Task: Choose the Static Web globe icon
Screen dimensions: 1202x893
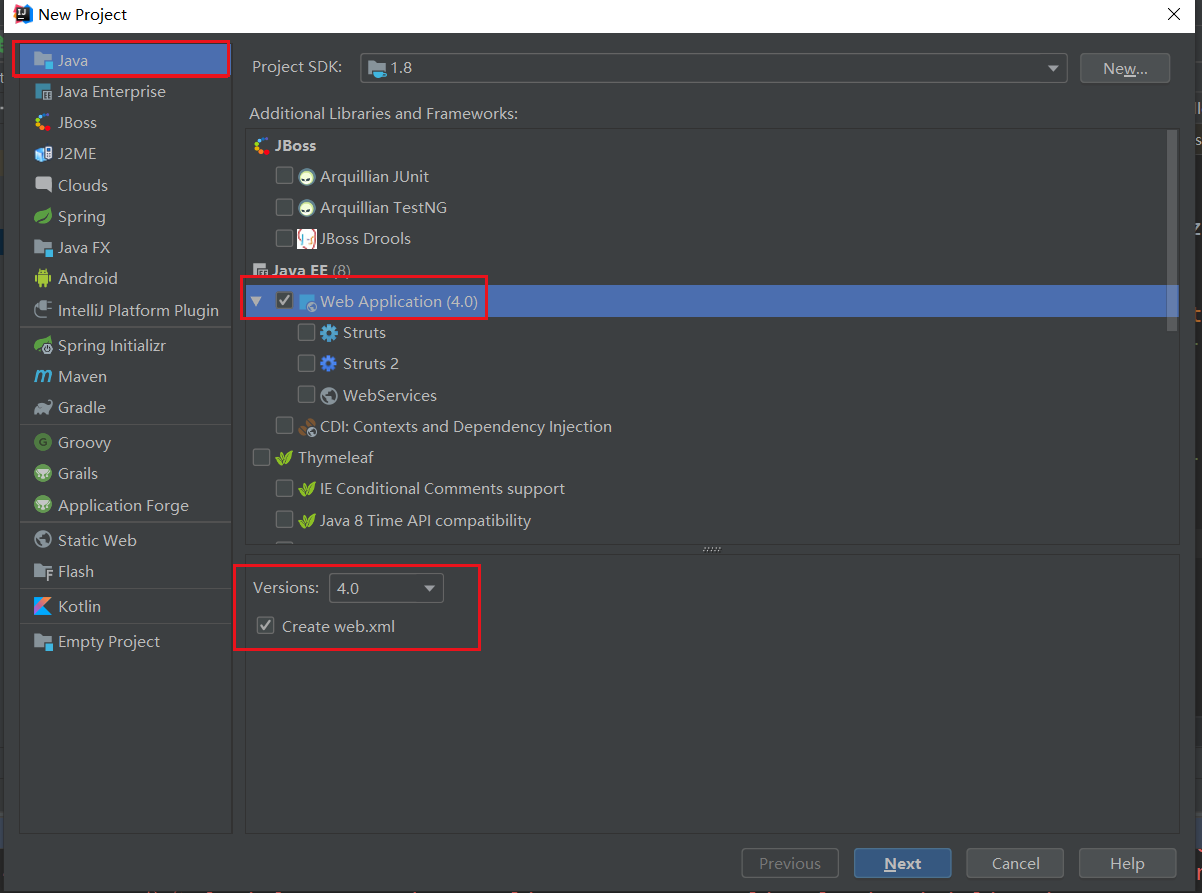Action: [43, 540]
